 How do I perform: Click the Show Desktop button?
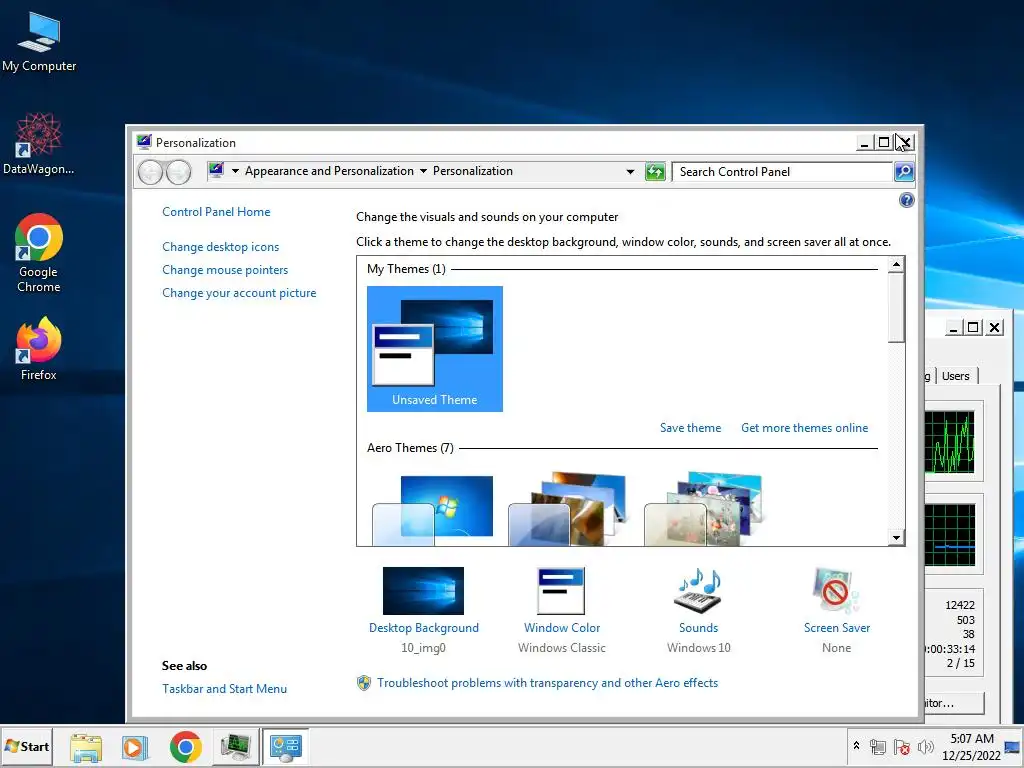(1013, 747)
